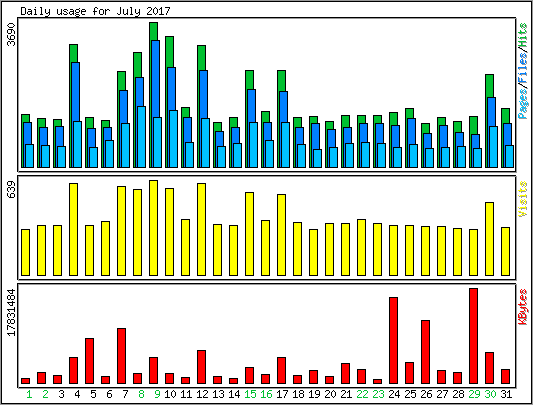Select day label 21 on x-axis

click(346, 394)
